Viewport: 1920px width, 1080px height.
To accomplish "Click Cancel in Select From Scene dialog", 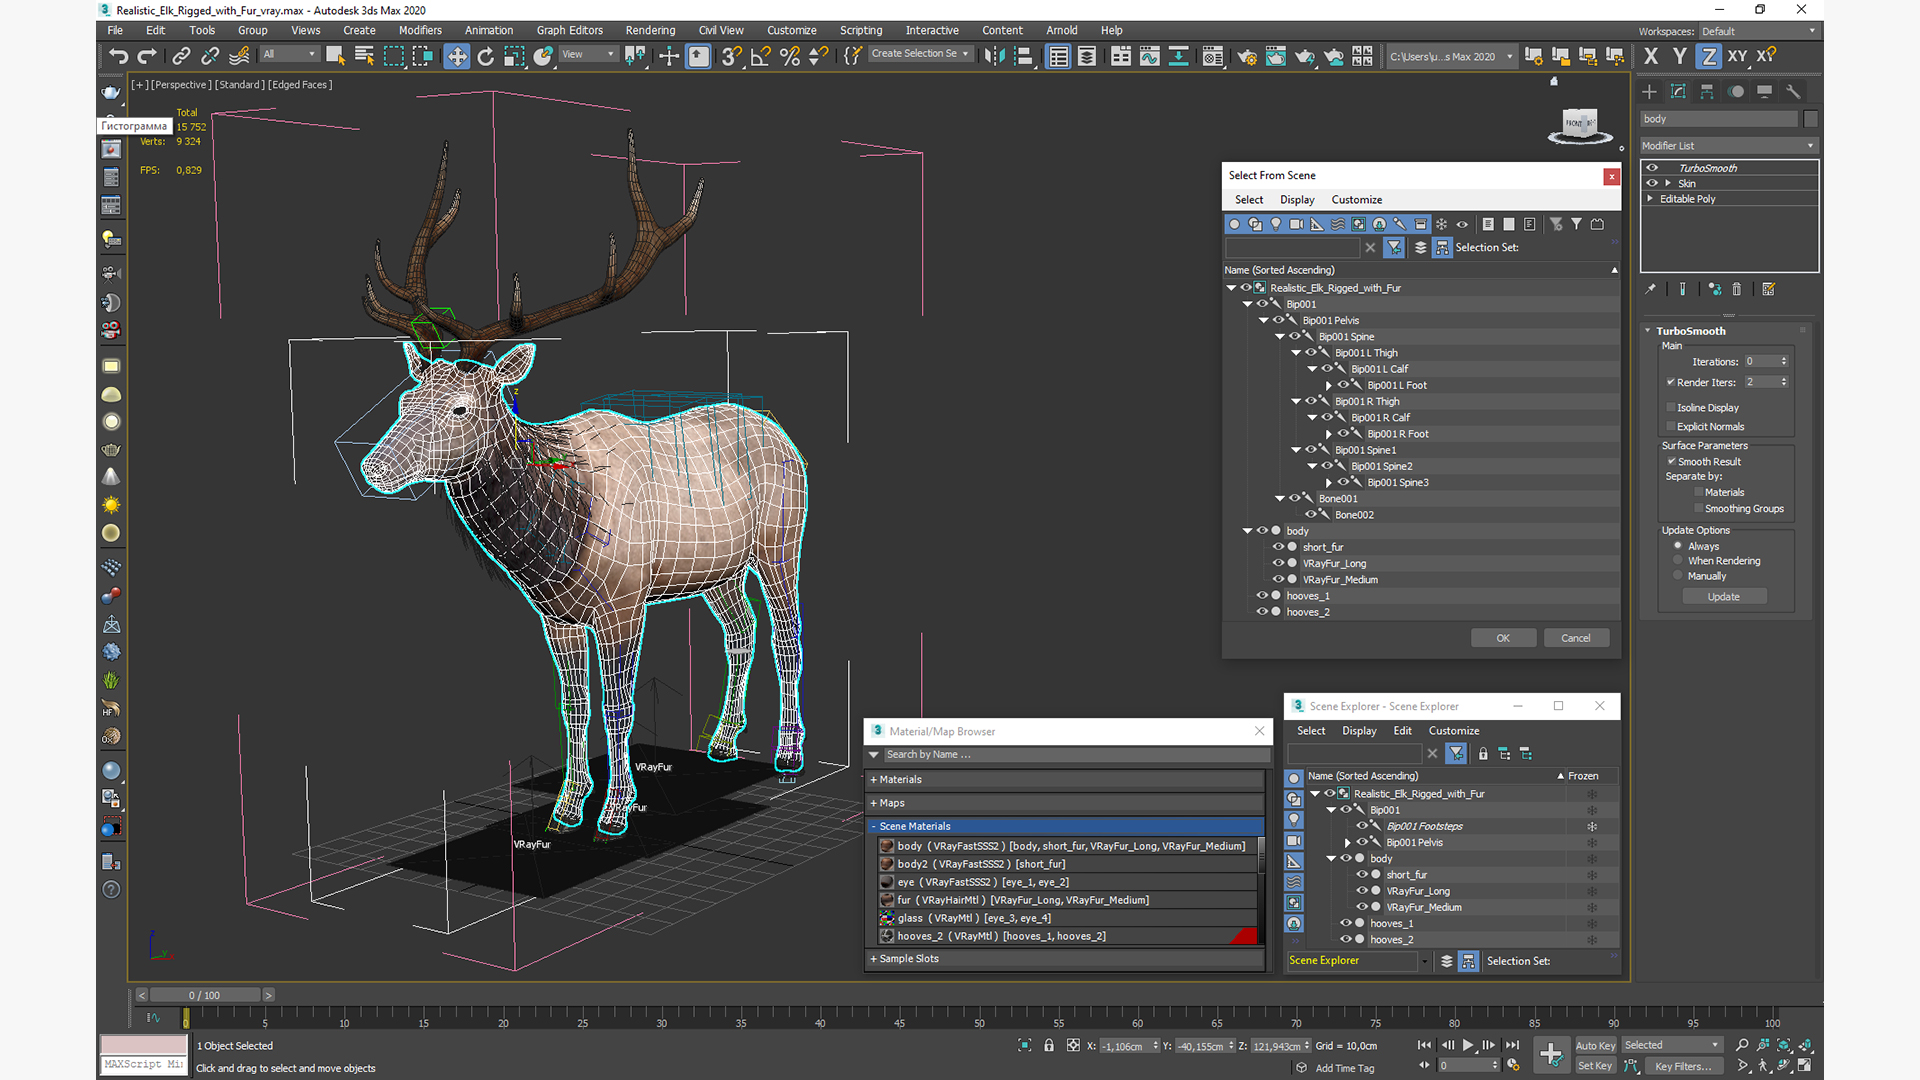I will tap(1576, 638).
